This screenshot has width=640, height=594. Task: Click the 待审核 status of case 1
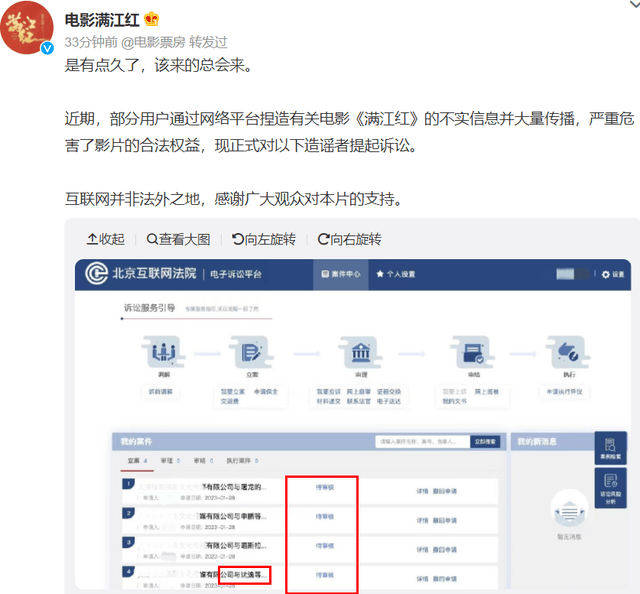(x=324, y=487)
